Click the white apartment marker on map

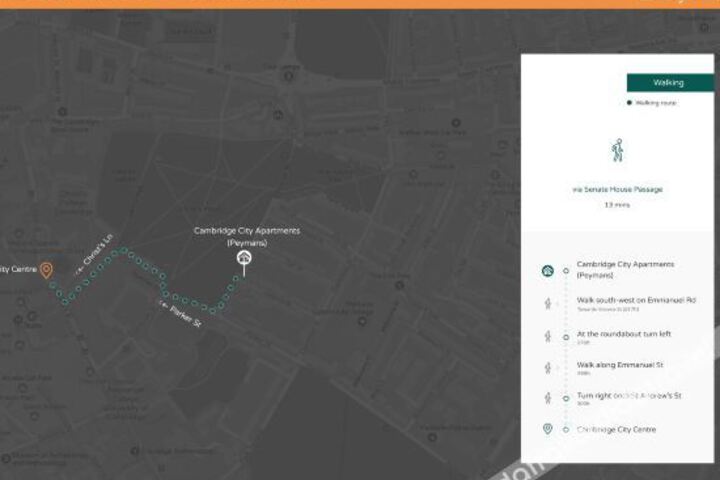(x=244, y=261)
